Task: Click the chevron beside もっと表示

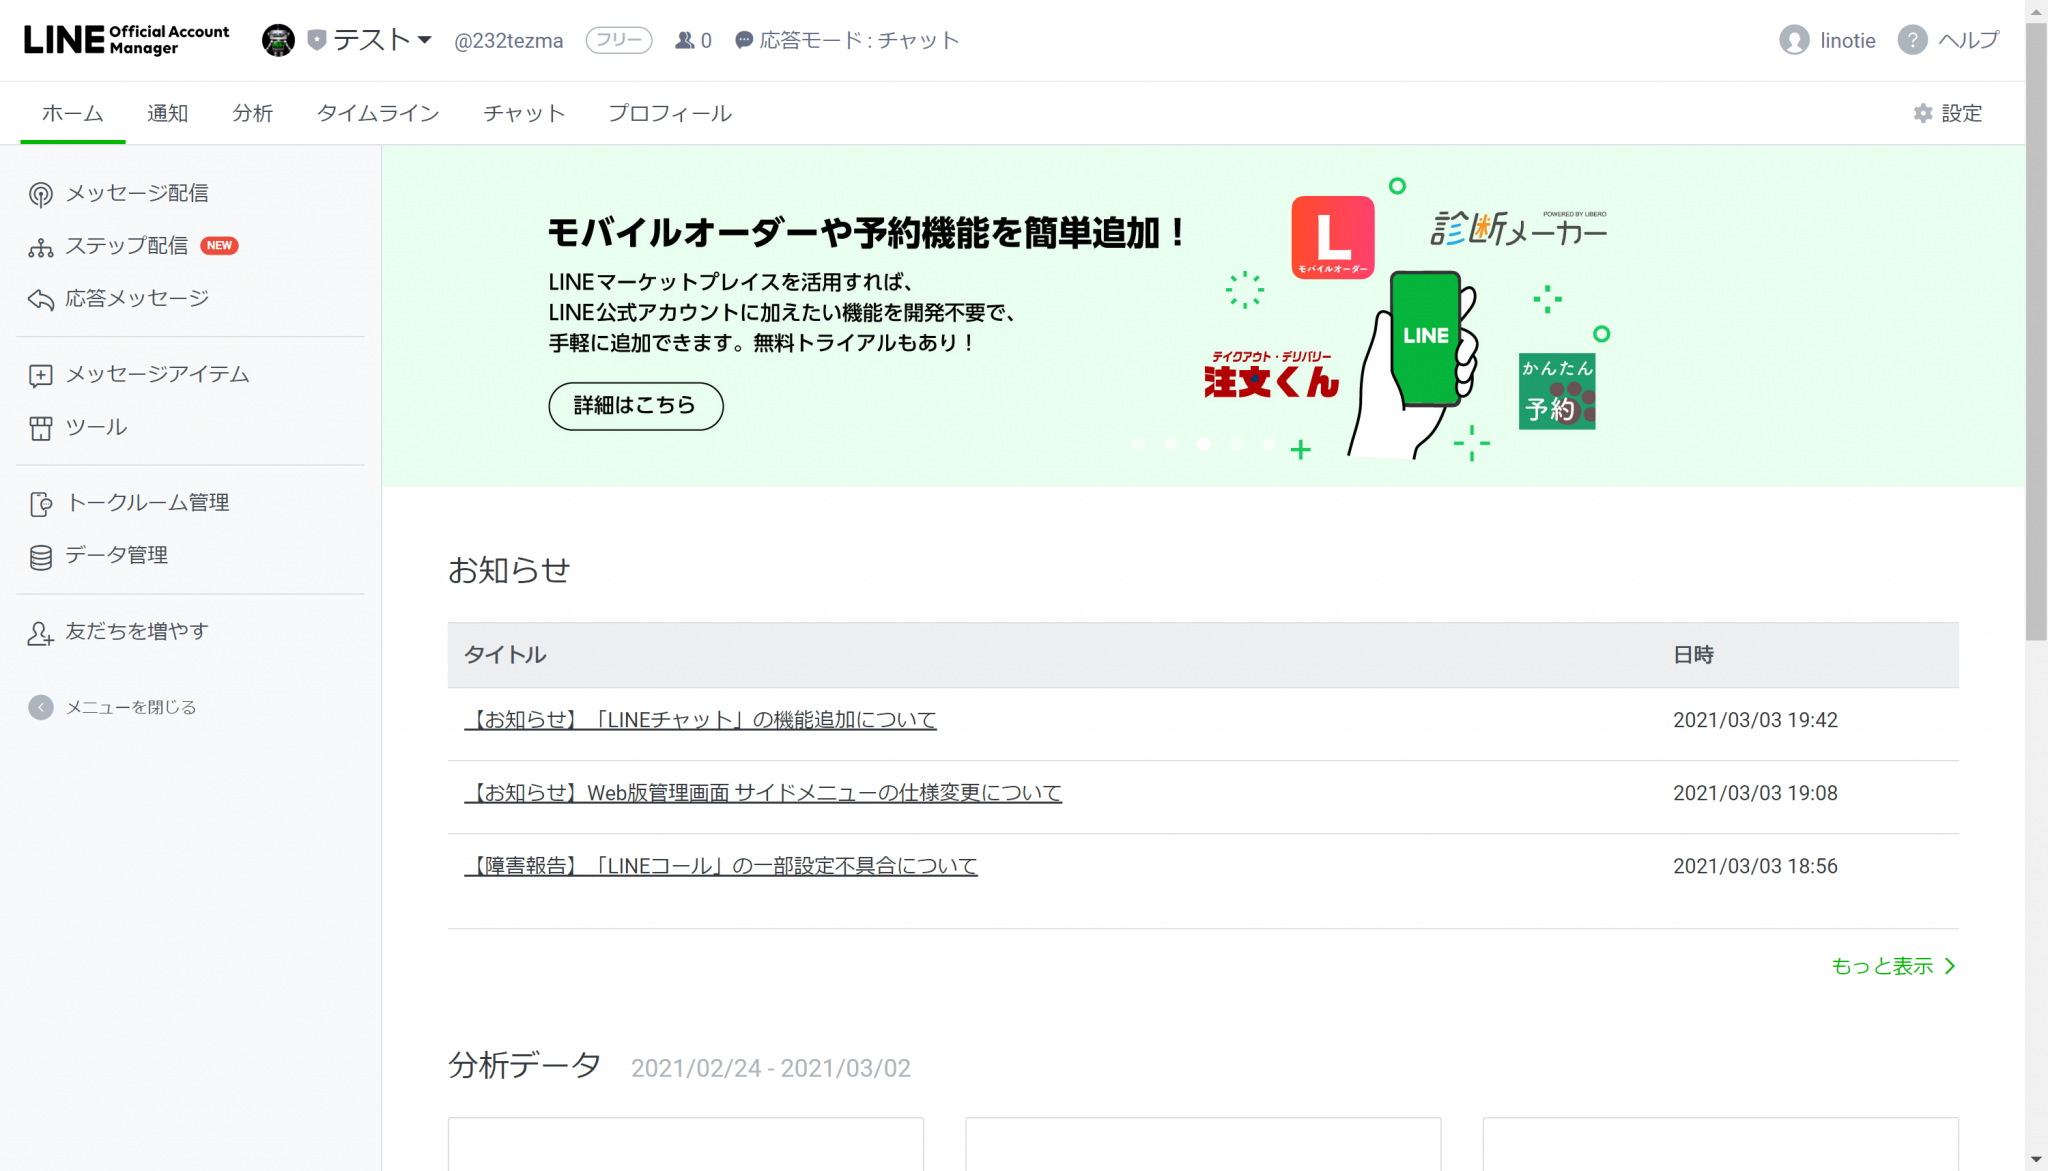Action: (x=1949, y=966)
